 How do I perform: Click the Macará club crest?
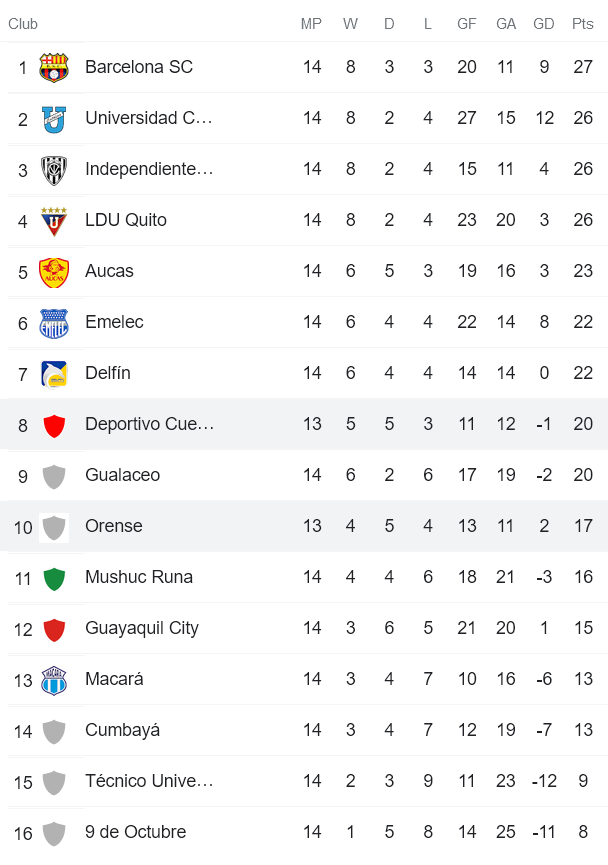54,680
